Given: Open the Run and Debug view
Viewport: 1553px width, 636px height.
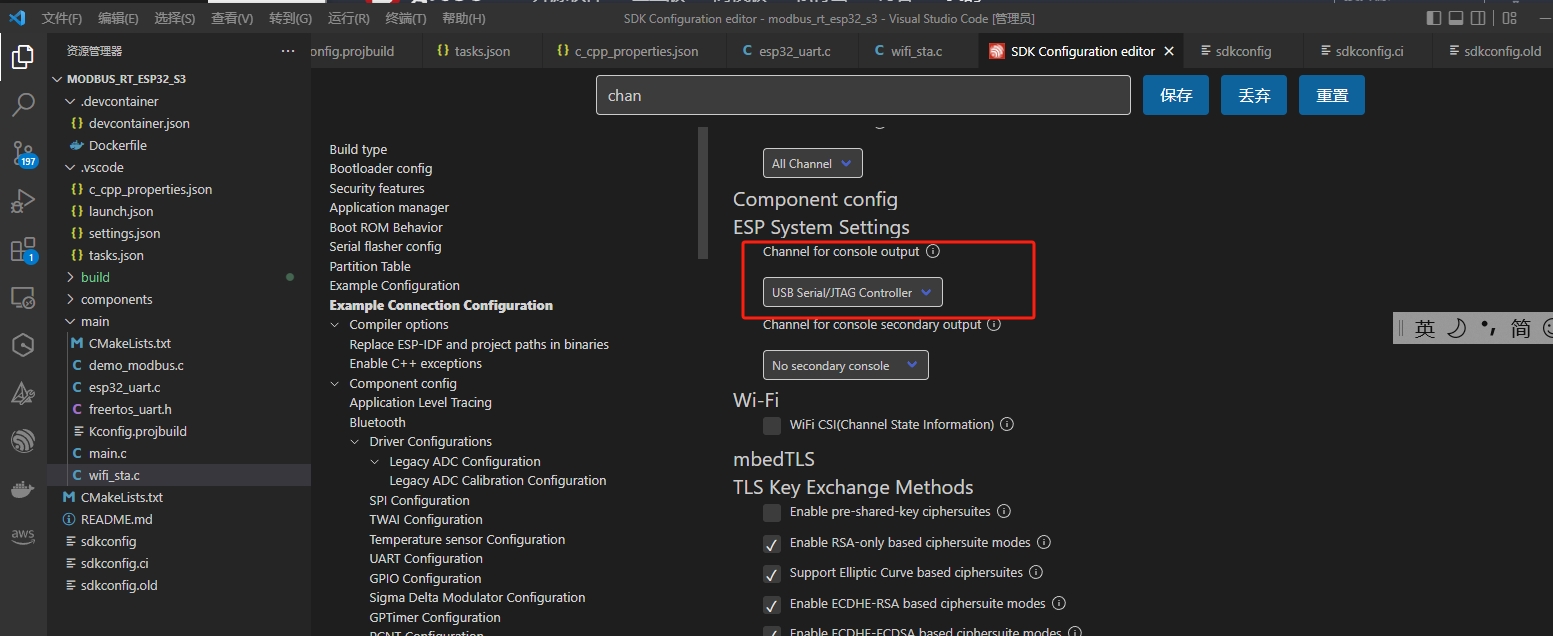Looking at the screenshot, I should pyautogui.click(x=22, y=201).
